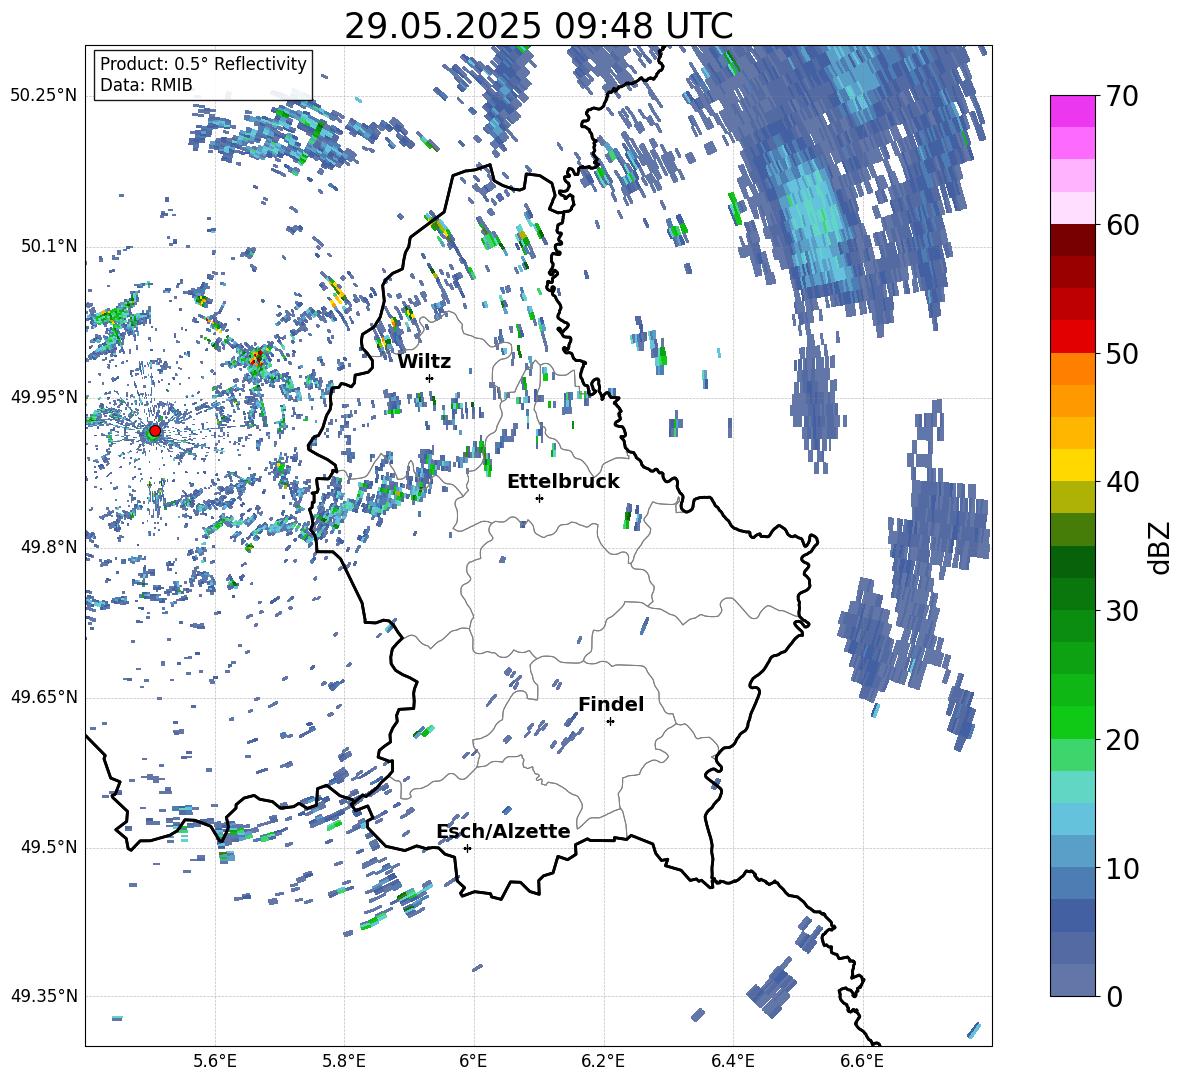Click the cross marker below Esch/Alzette
The height and width of the screenshot is (1081, 1184).
(x=467, y=848)
